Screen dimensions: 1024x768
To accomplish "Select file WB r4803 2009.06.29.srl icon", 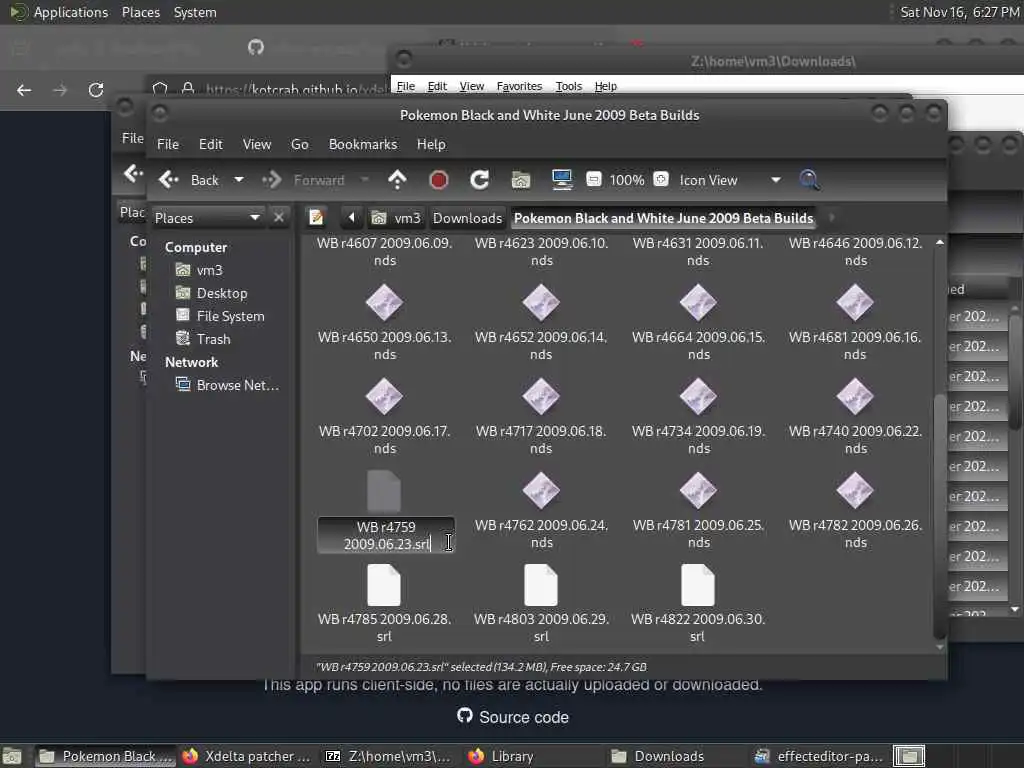I will click(x=541, y=585).
